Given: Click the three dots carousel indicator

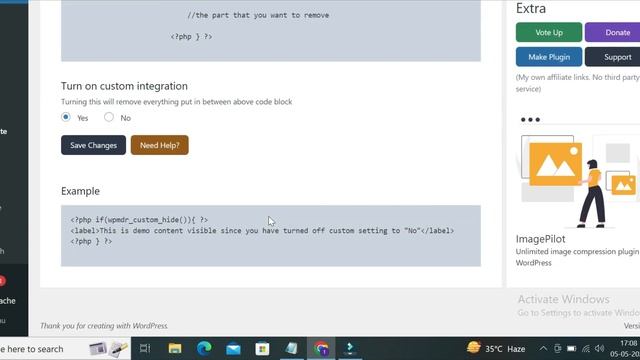Looking at the screenshot, I should (530, 120).
